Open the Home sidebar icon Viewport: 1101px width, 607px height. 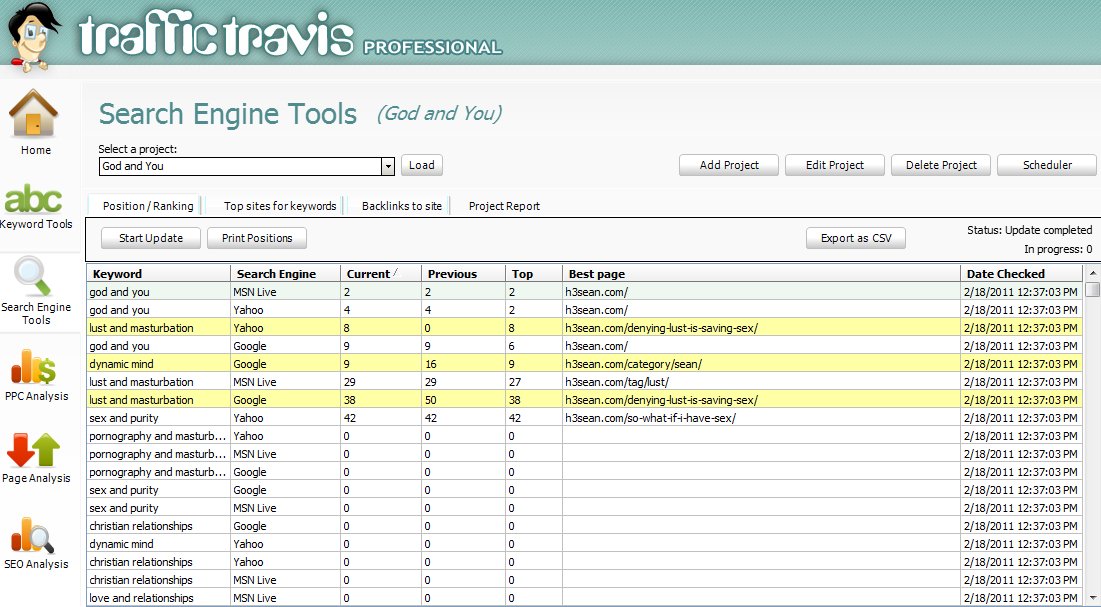pos(36,115)
